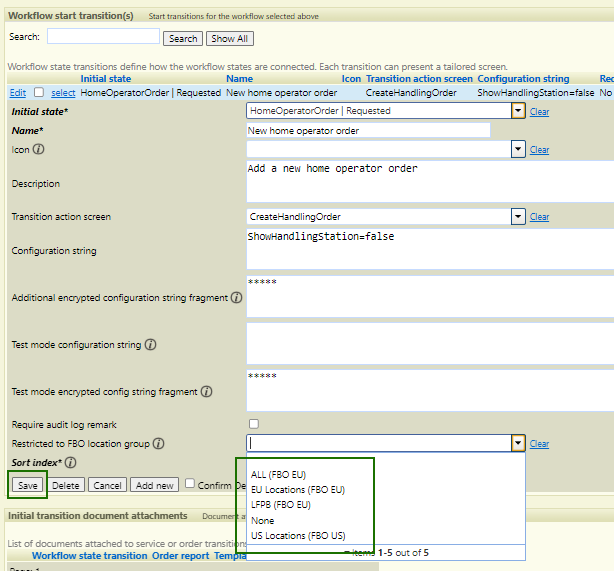Click the Description text area
This screenshot has height=571, width=614.
click(x=430, y=181)
